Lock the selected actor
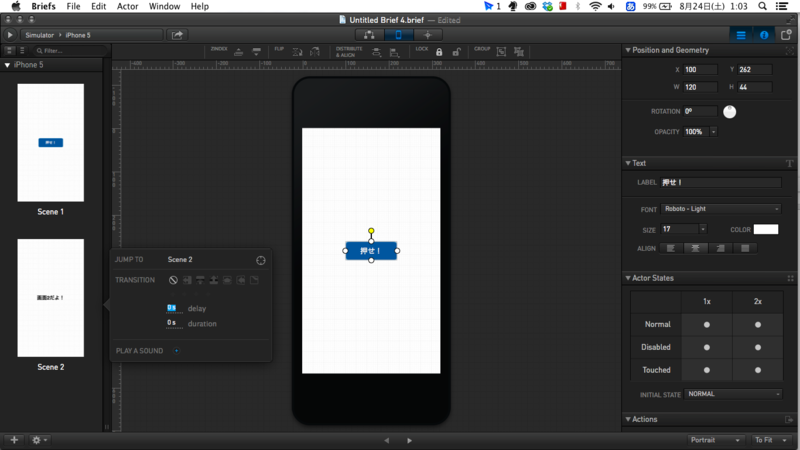Screen dimensions: 800x450 pos(439,52)
